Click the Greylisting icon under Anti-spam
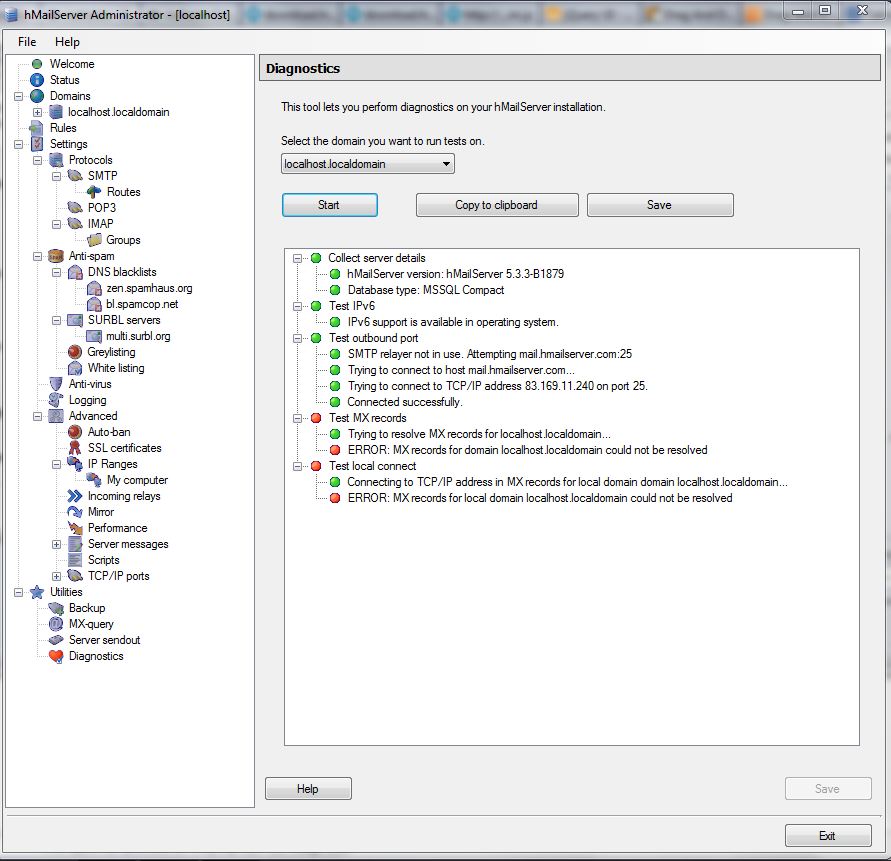891x861 pixels. (x=75, y=352)
